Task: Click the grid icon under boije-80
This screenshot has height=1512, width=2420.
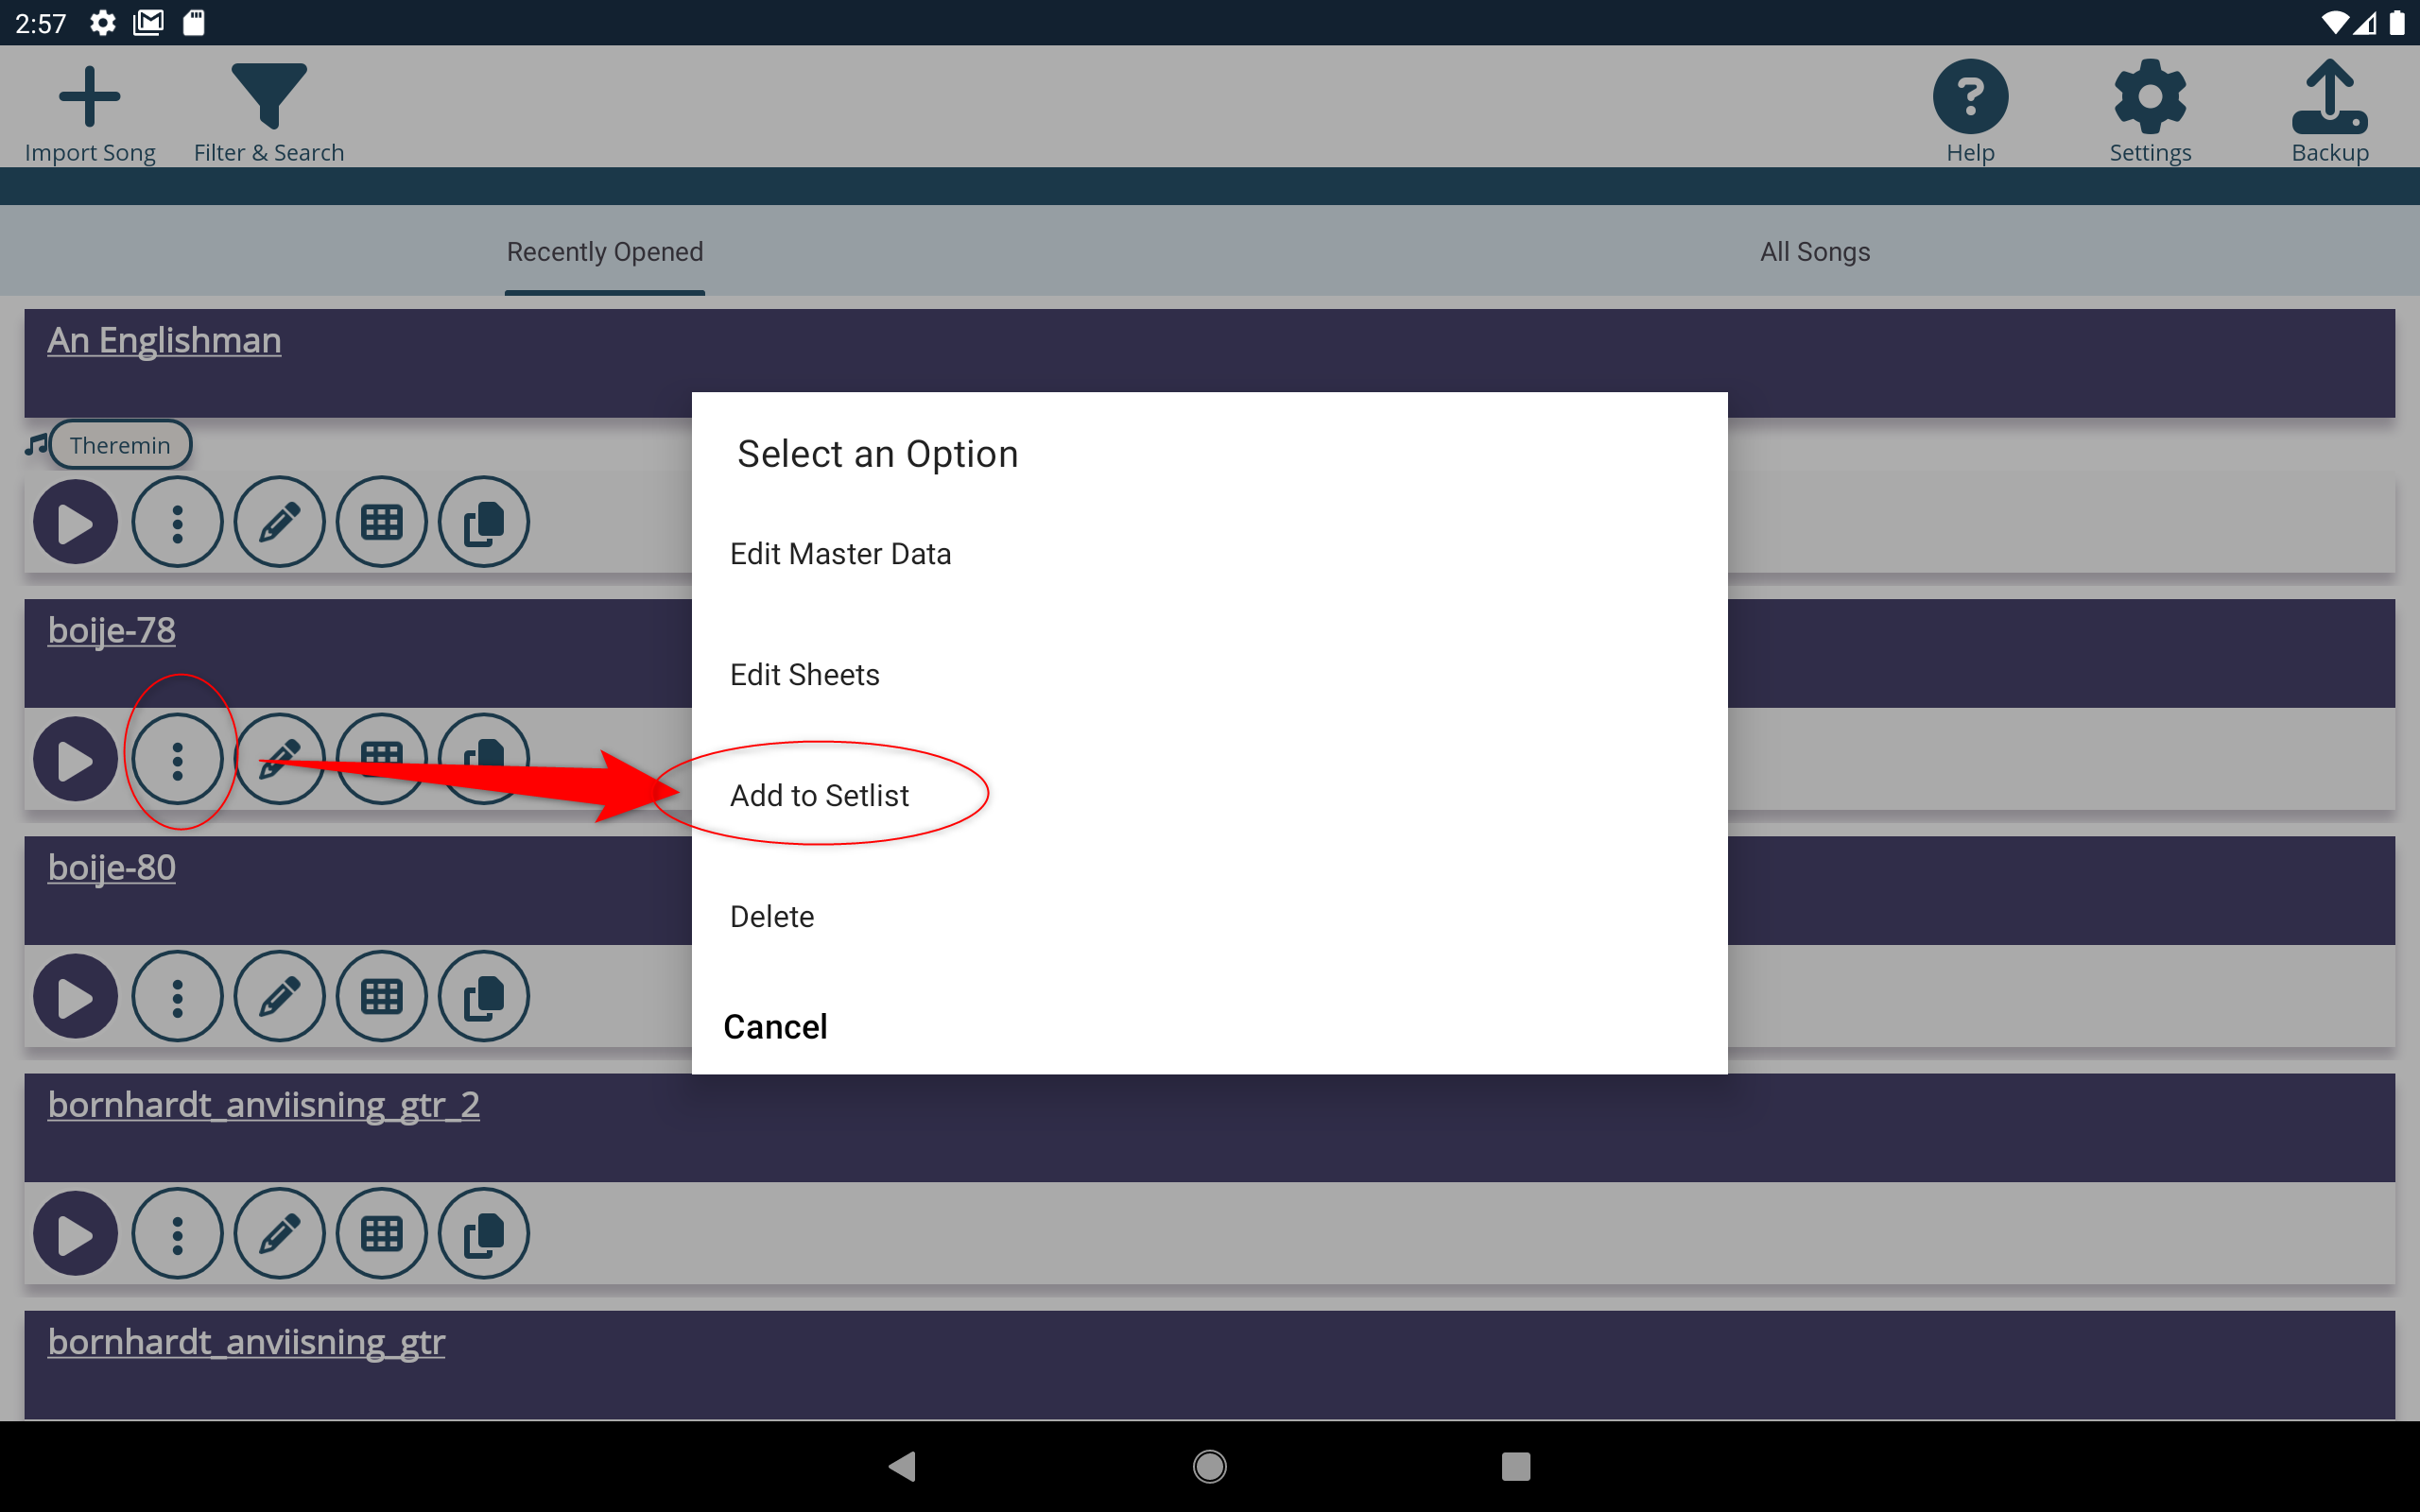Action: (381, 996)
